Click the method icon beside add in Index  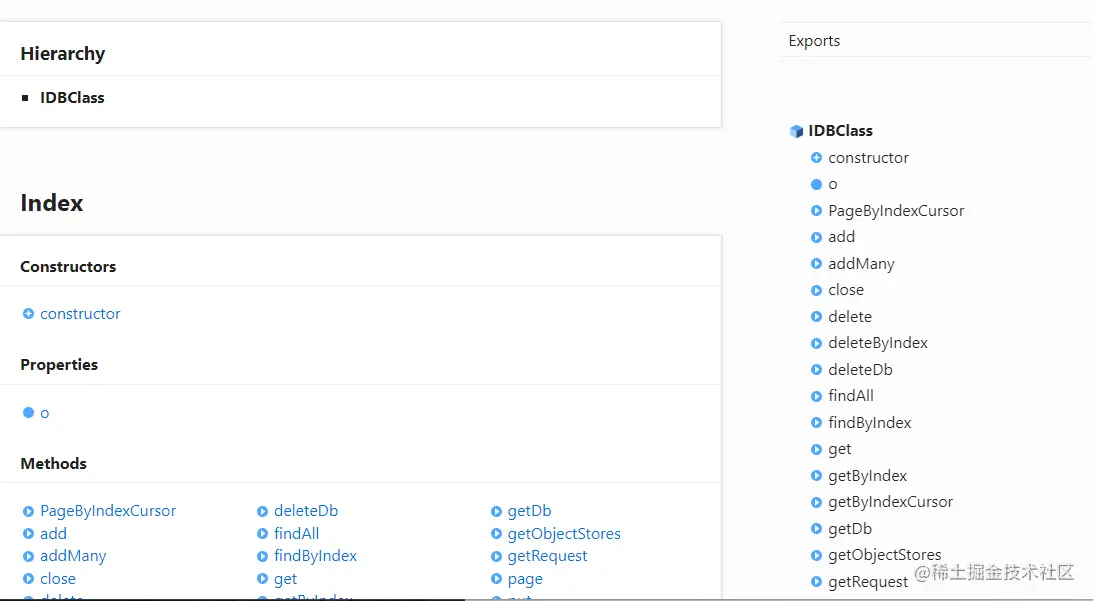[28, 533]
